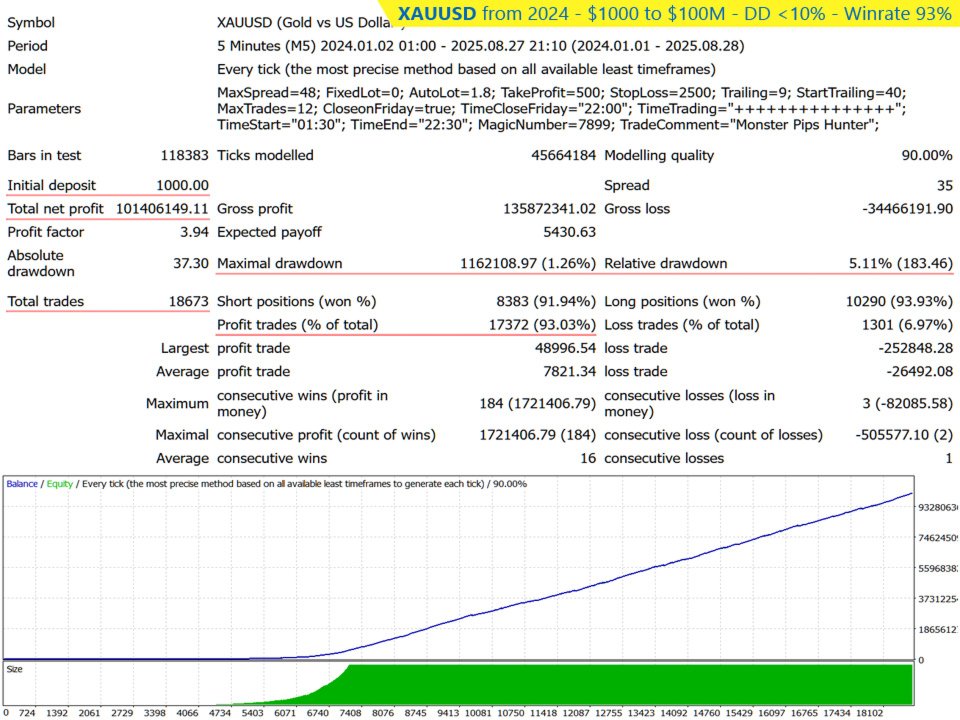This screenshot has height=720, width=960.
Task: Click the Balance legend label in chart
Action: point(22,484)
